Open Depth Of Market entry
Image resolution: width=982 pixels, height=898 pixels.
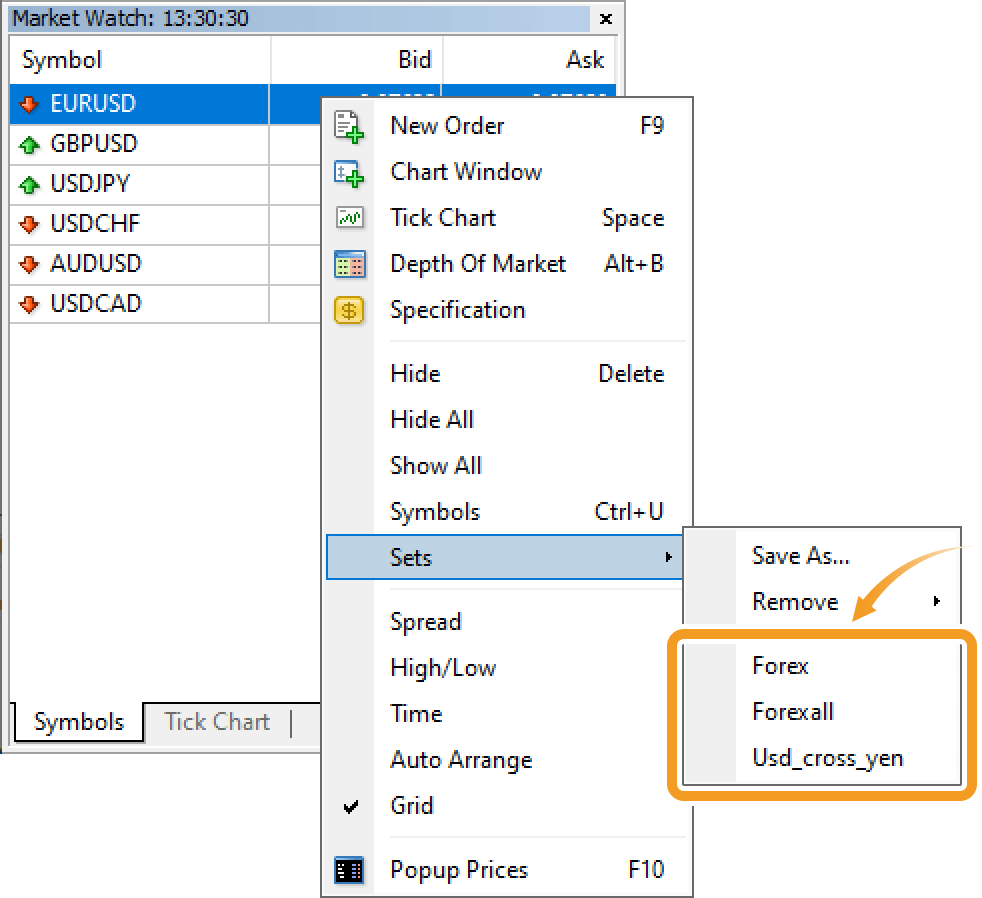[506, 264]
